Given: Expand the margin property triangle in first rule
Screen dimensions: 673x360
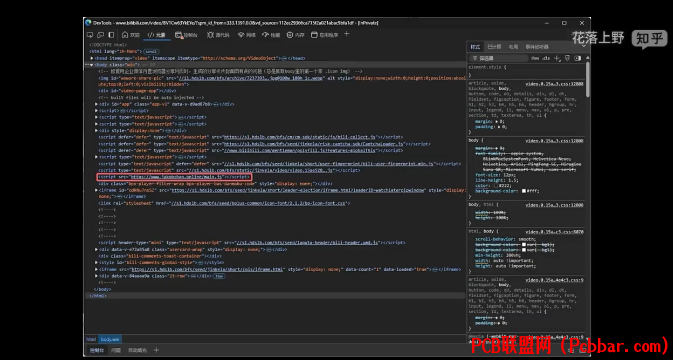Looking at the screenshot, I should [497, 122].
